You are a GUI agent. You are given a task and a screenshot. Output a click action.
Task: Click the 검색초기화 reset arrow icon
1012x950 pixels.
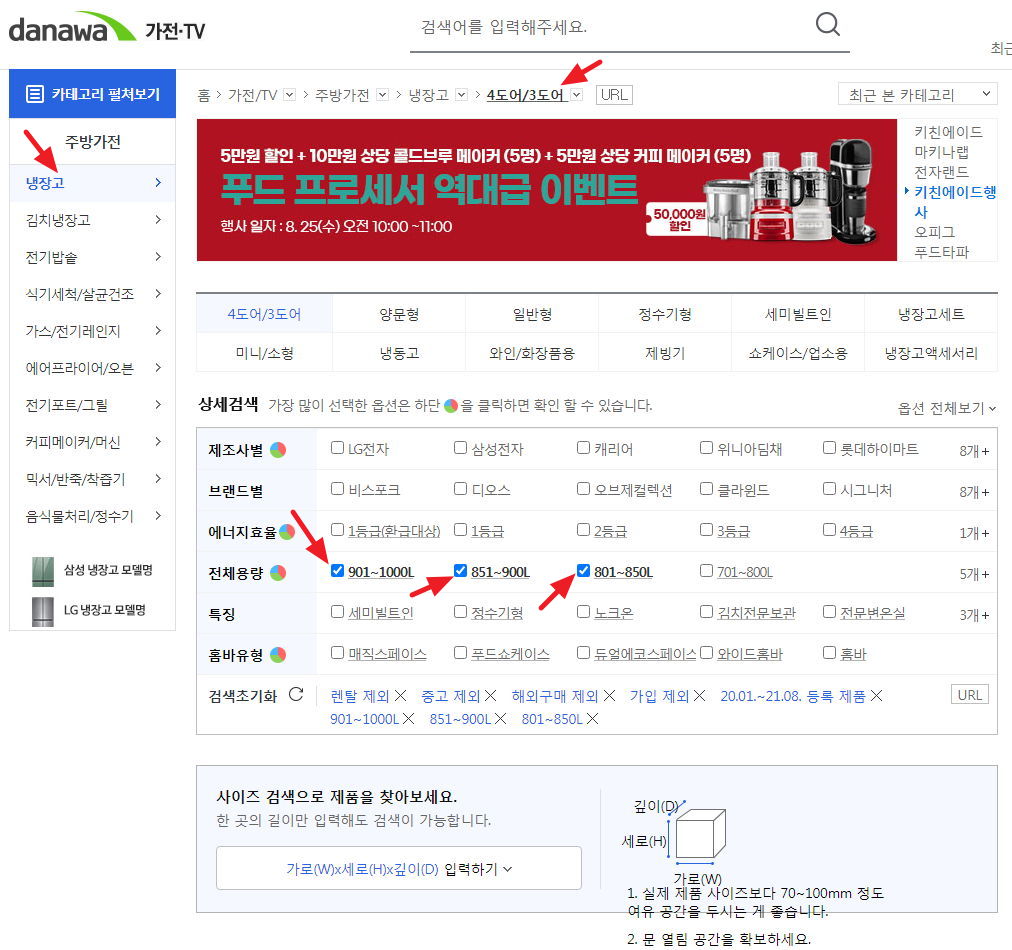pyautogui.click(x=296, y=694)
